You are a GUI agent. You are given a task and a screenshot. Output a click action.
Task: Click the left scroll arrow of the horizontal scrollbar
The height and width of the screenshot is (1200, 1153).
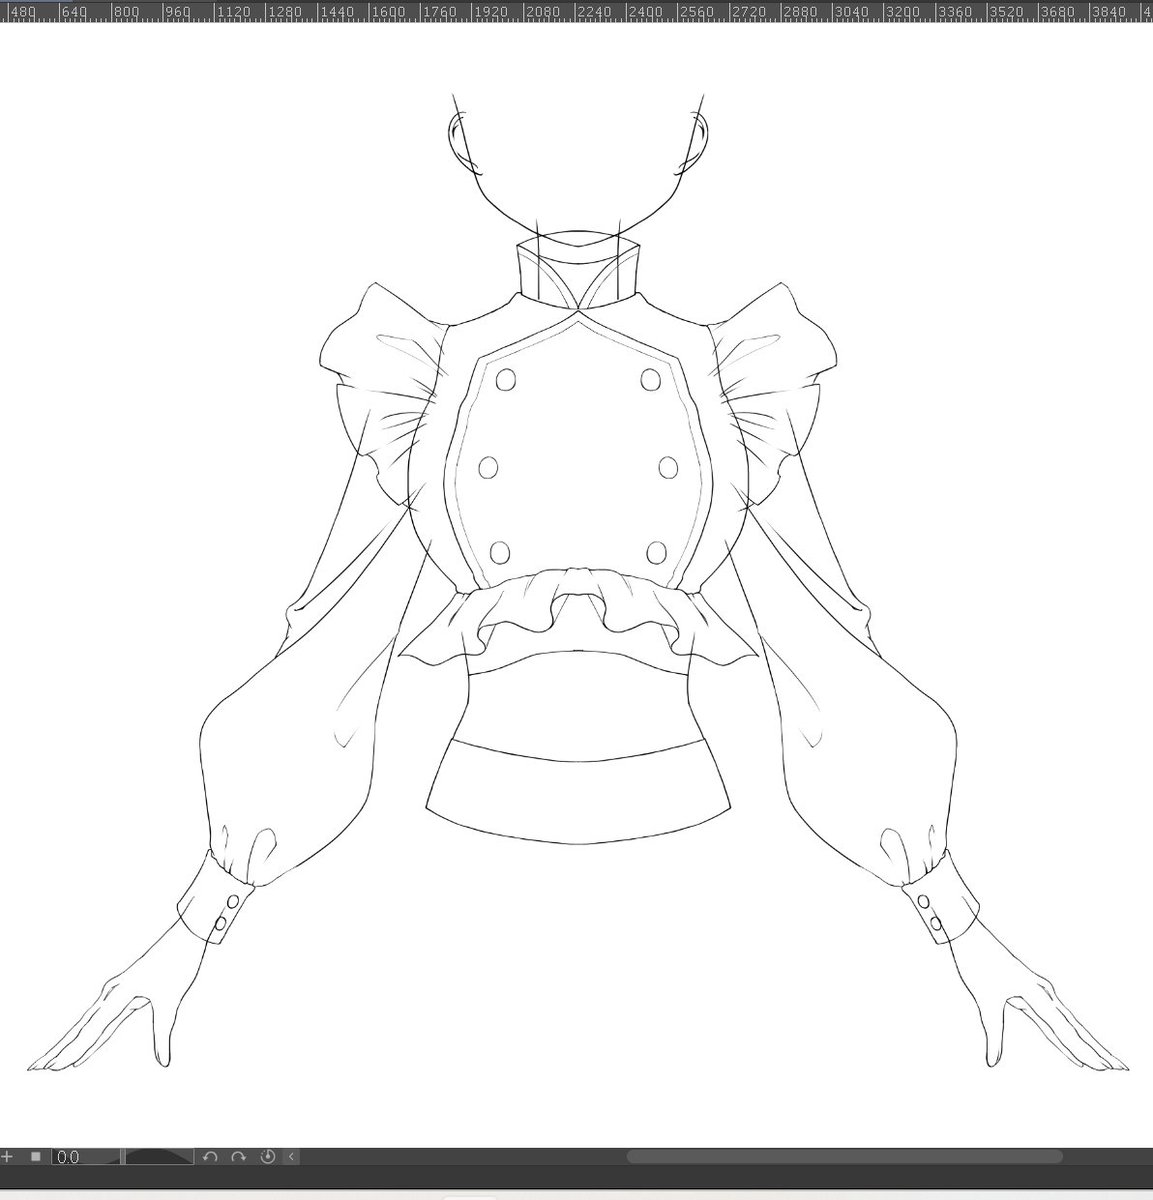pos(292,1157)
